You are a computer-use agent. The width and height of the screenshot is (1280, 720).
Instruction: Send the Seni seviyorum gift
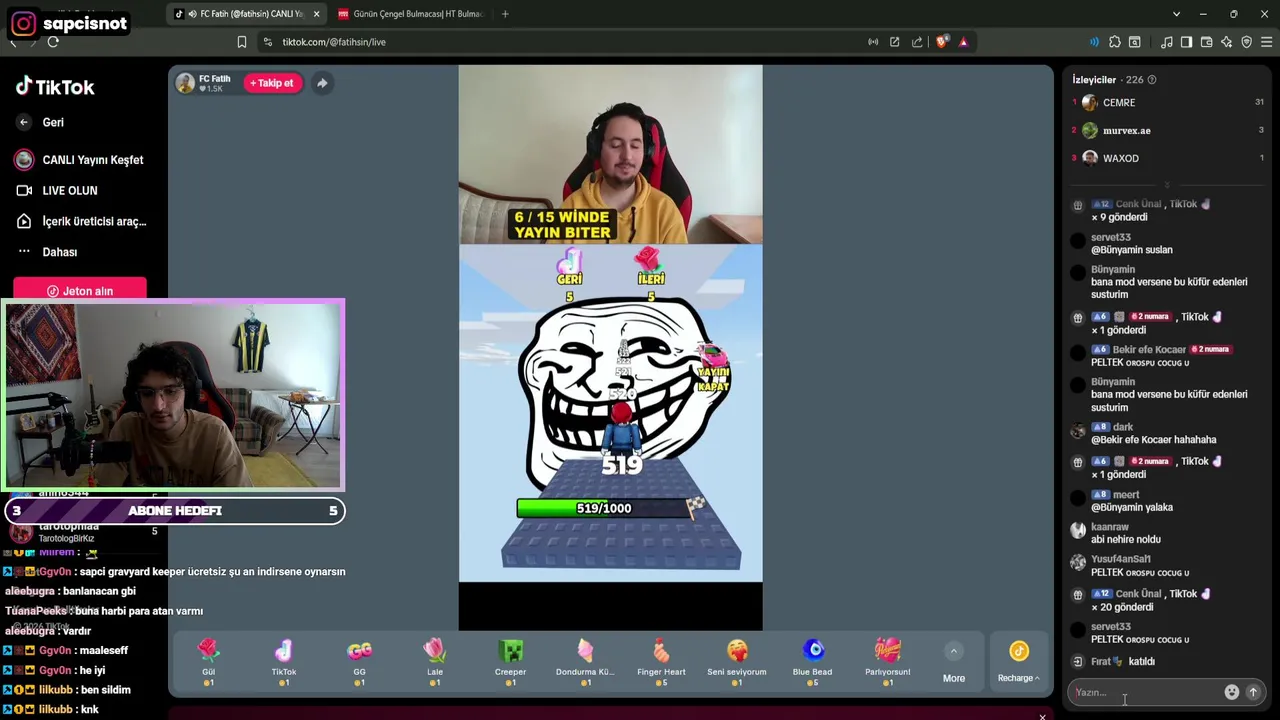737,663
